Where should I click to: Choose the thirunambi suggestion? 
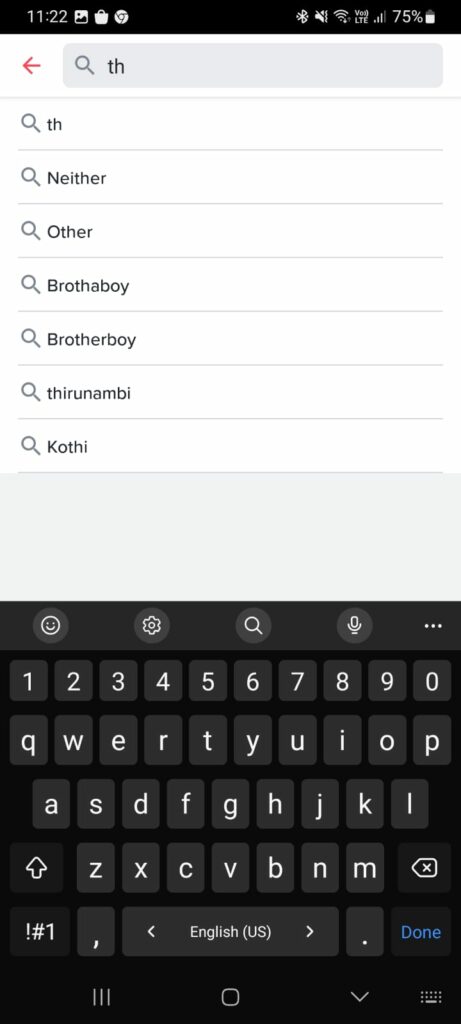(x=230, y=392)
